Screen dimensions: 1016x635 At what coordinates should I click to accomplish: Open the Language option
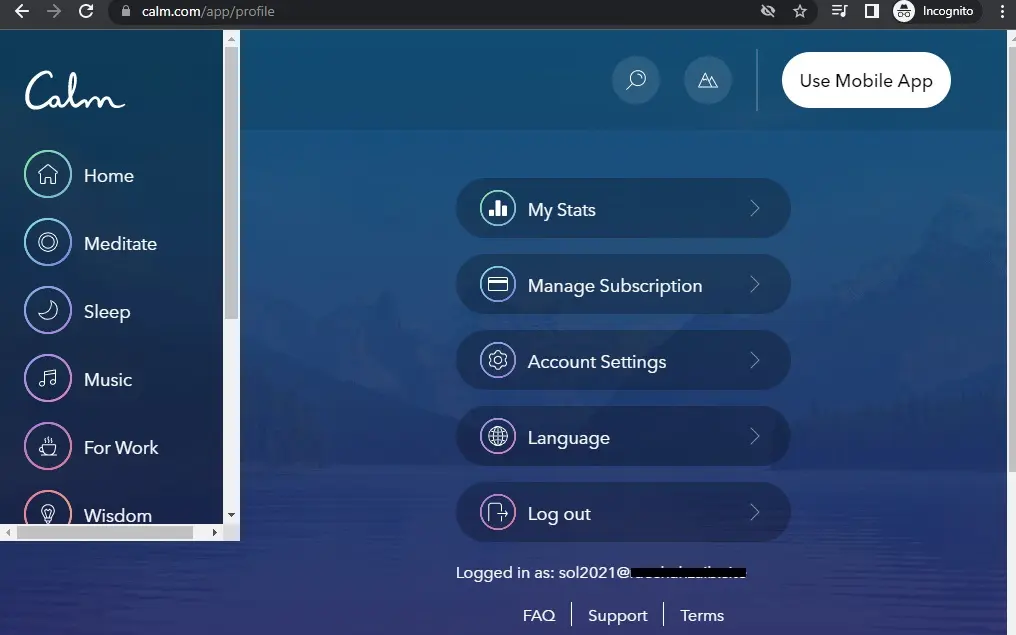(x=623, y=436)
